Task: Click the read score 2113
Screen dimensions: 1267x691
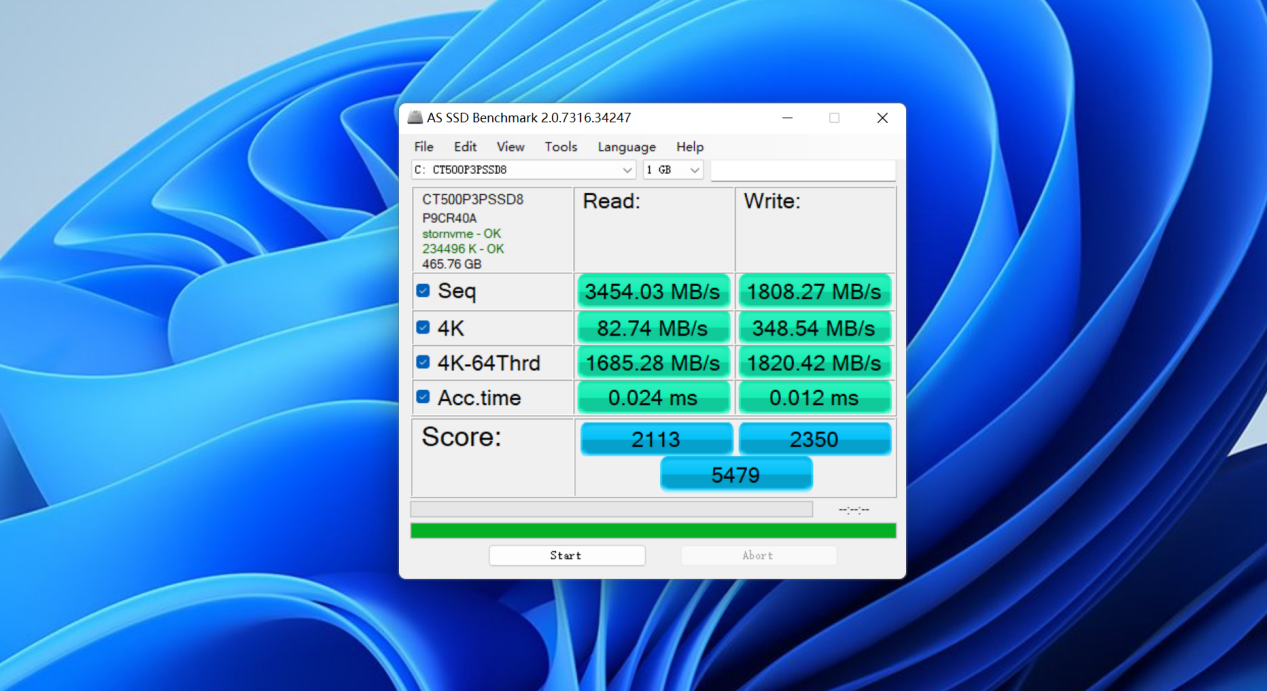Action: pyautogui.click(x=656, y=439)
